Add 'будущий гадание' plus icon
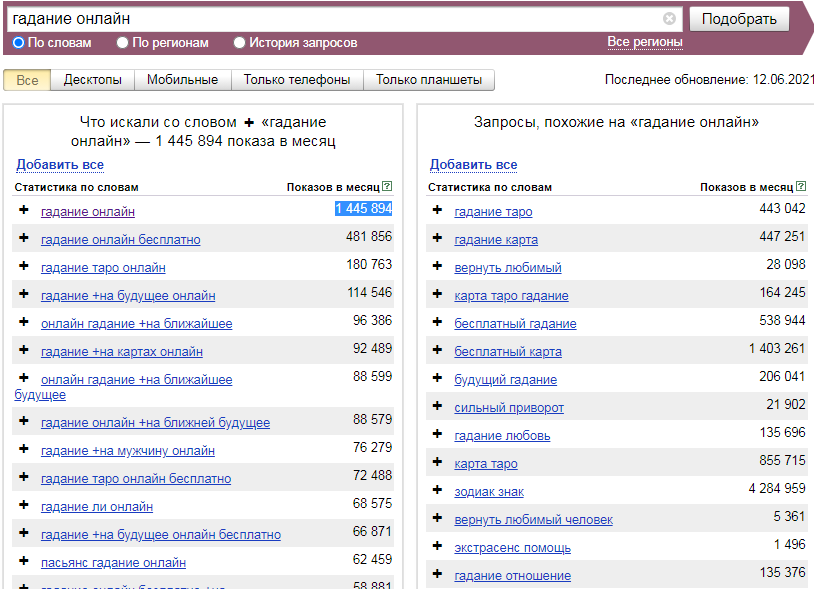The height and width of the screenshot is (589, 814). [x=437, y=378]
